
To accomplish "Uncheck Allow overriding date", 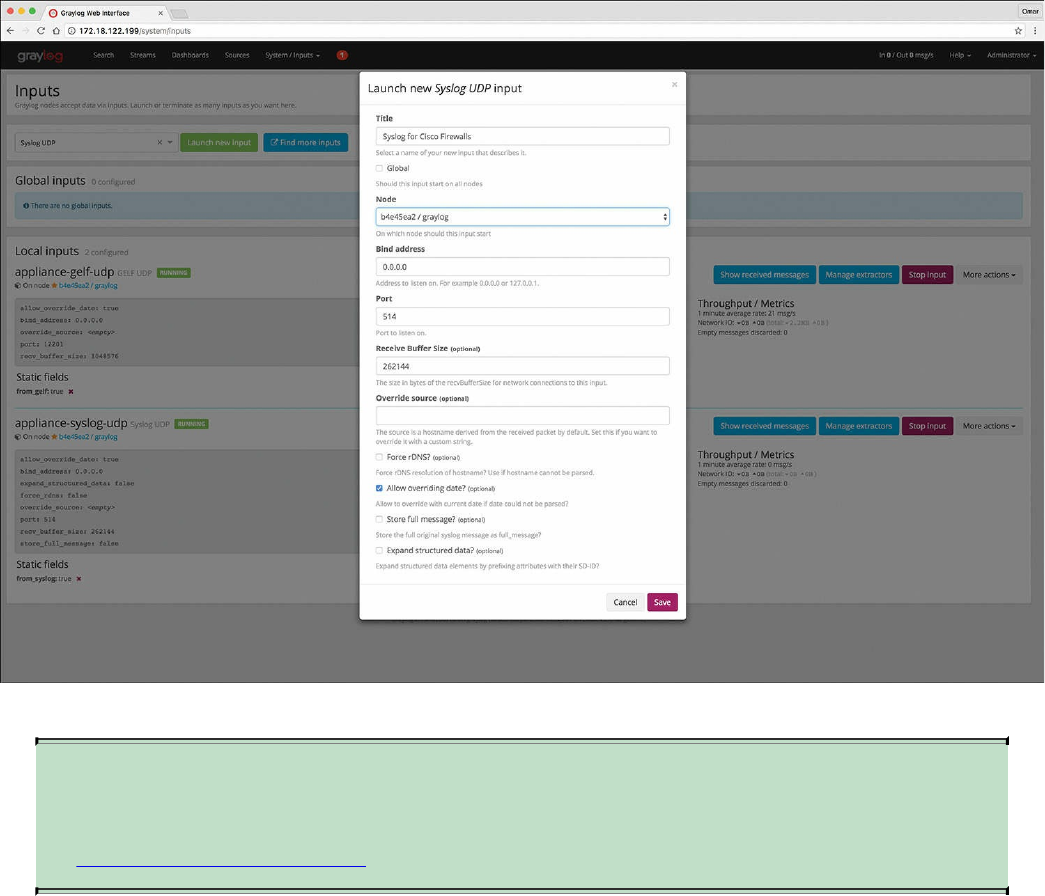I will [x=379, y=488].
